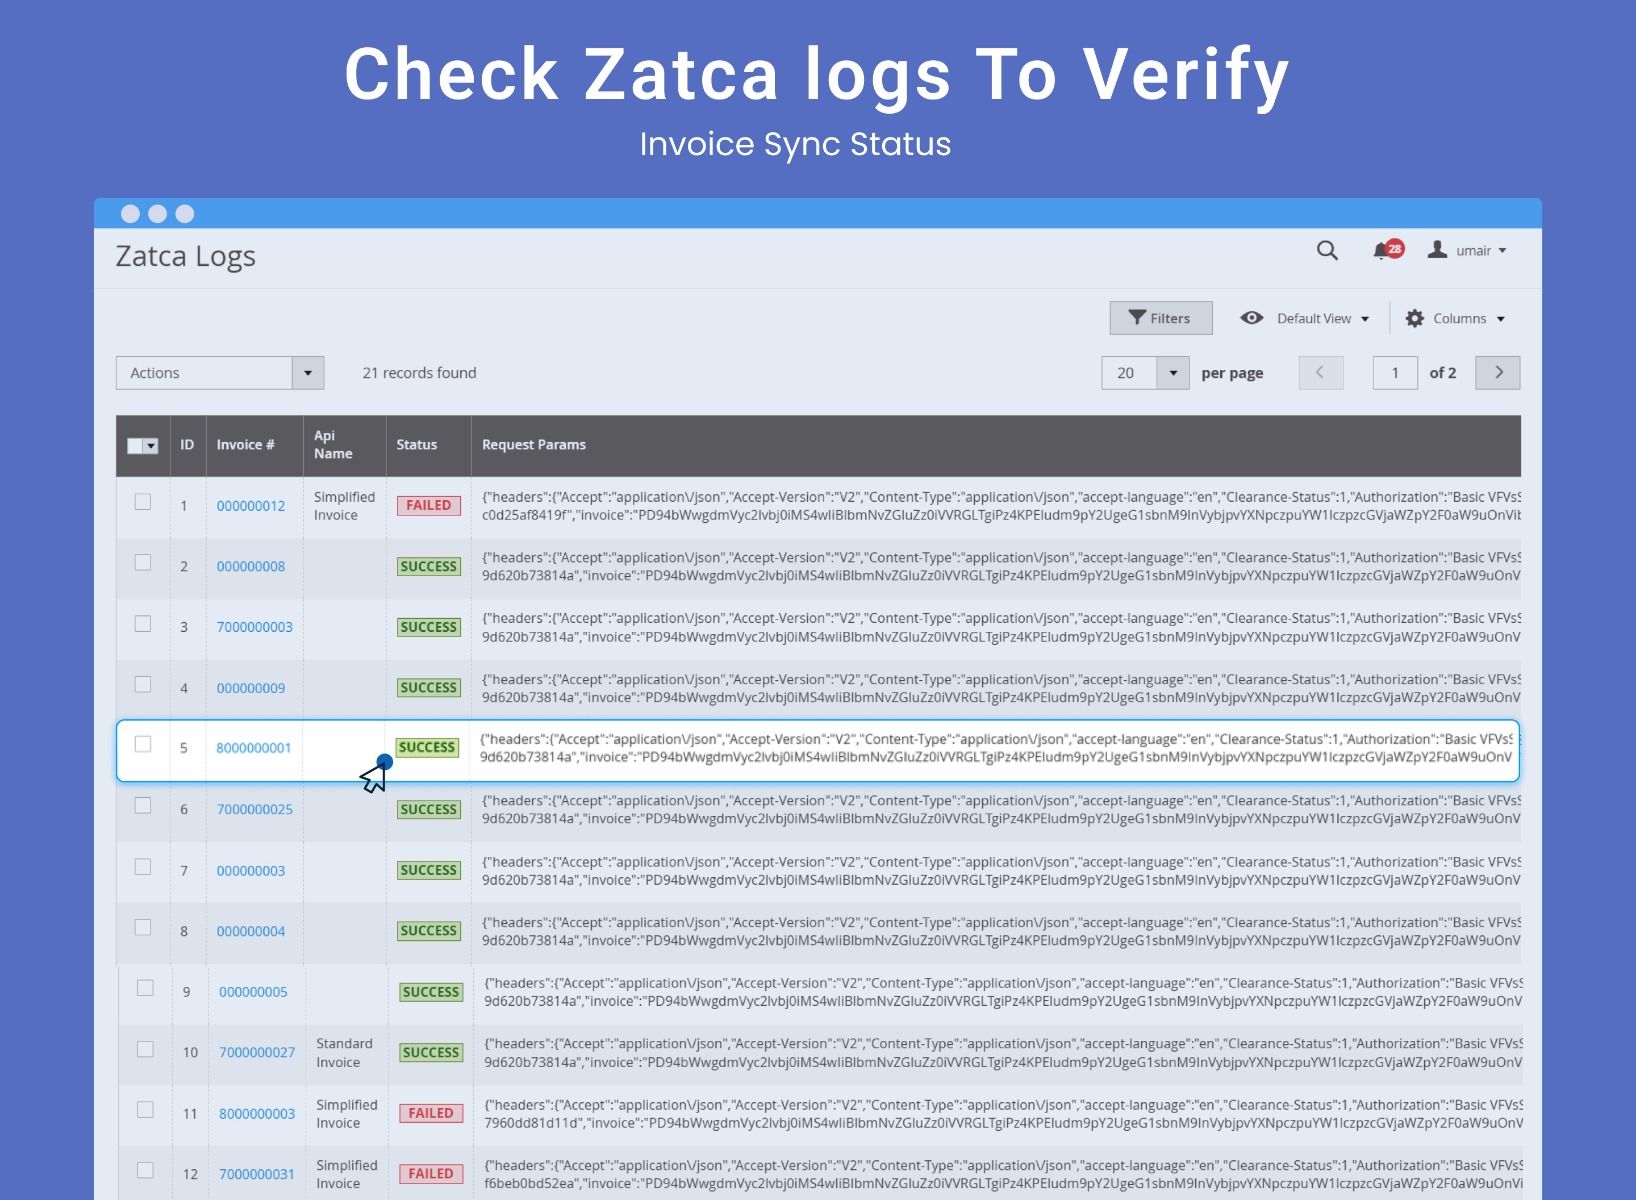Open notifications via the bell icon
Image resolution: width=1636 pixels, height=1200 pixels.
(1380, 251)
